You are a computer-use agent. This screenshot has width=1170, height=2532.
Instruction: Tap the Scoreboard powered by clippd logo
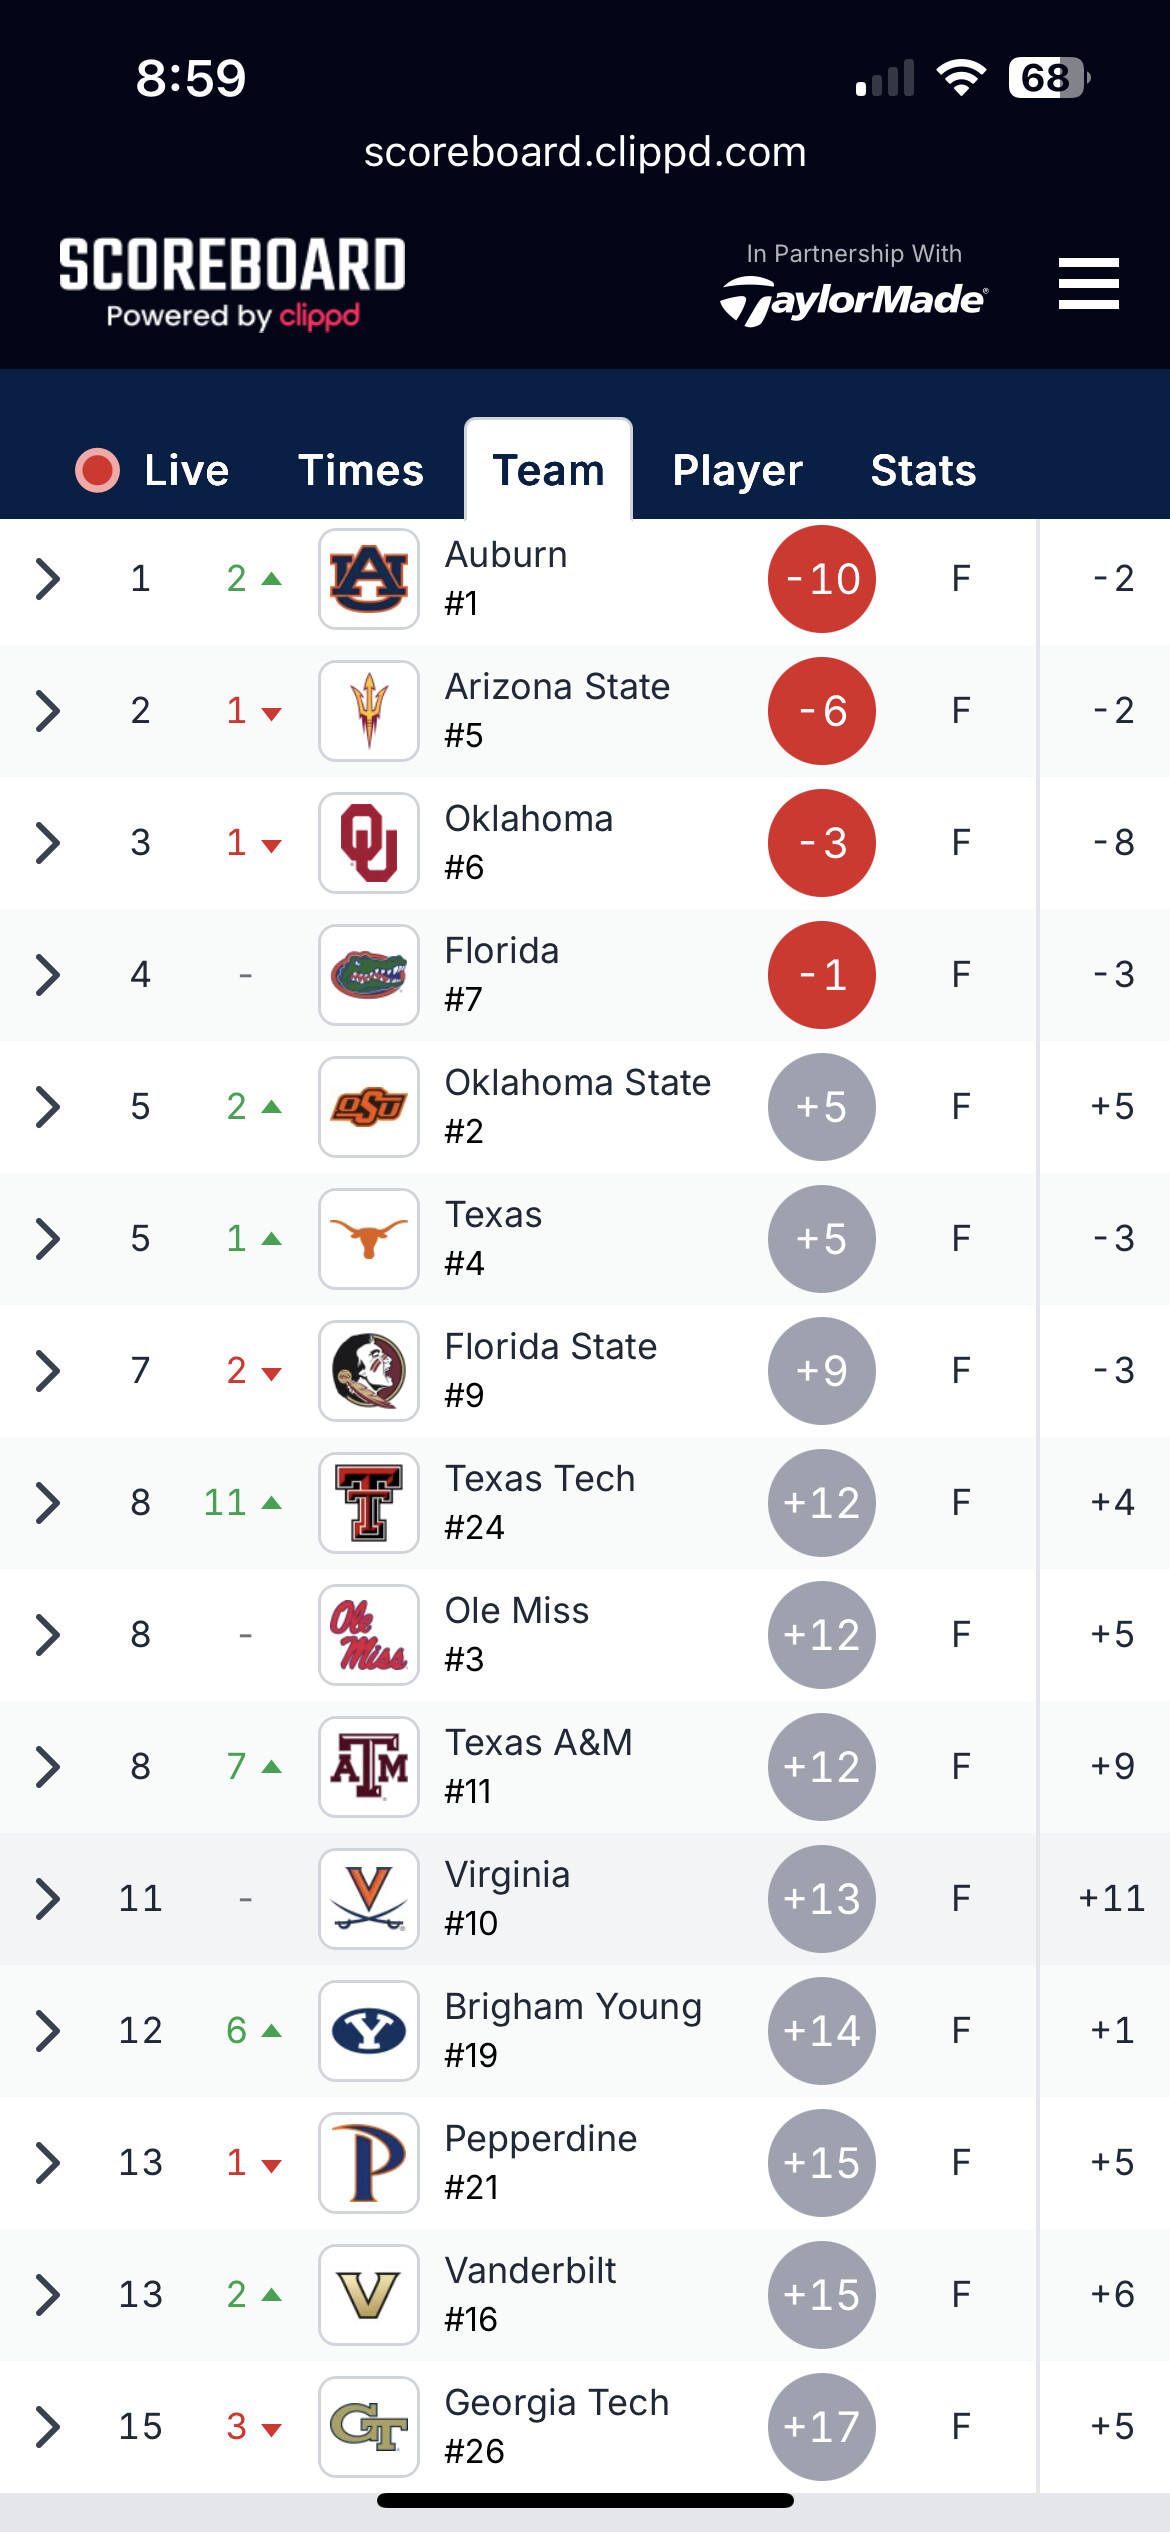232,284
